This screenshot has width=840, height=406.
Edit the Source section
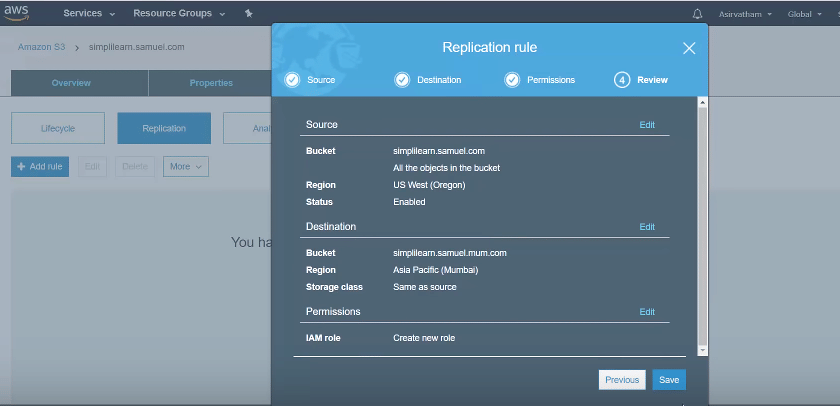(647, 125)
